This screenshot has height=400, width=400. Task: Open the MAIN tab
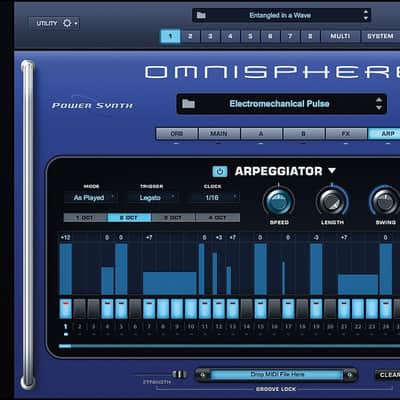pos(219,134)
